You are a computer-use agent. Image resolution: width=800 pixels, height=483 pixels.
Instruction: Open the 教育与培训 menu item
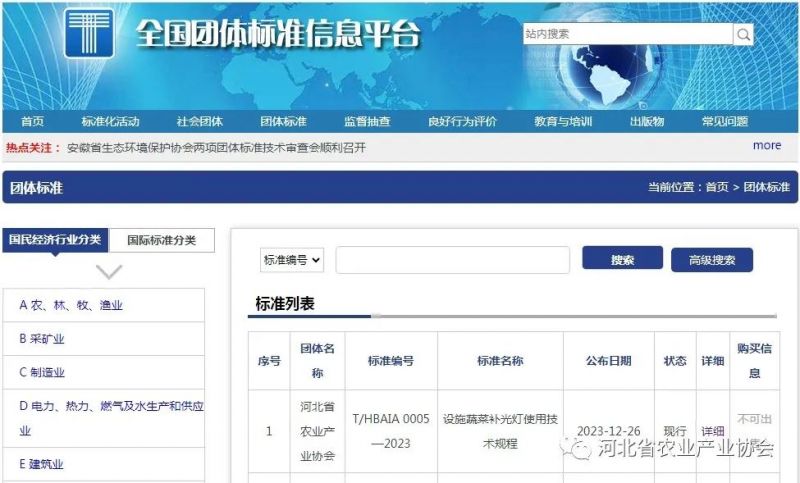point(563,121)
